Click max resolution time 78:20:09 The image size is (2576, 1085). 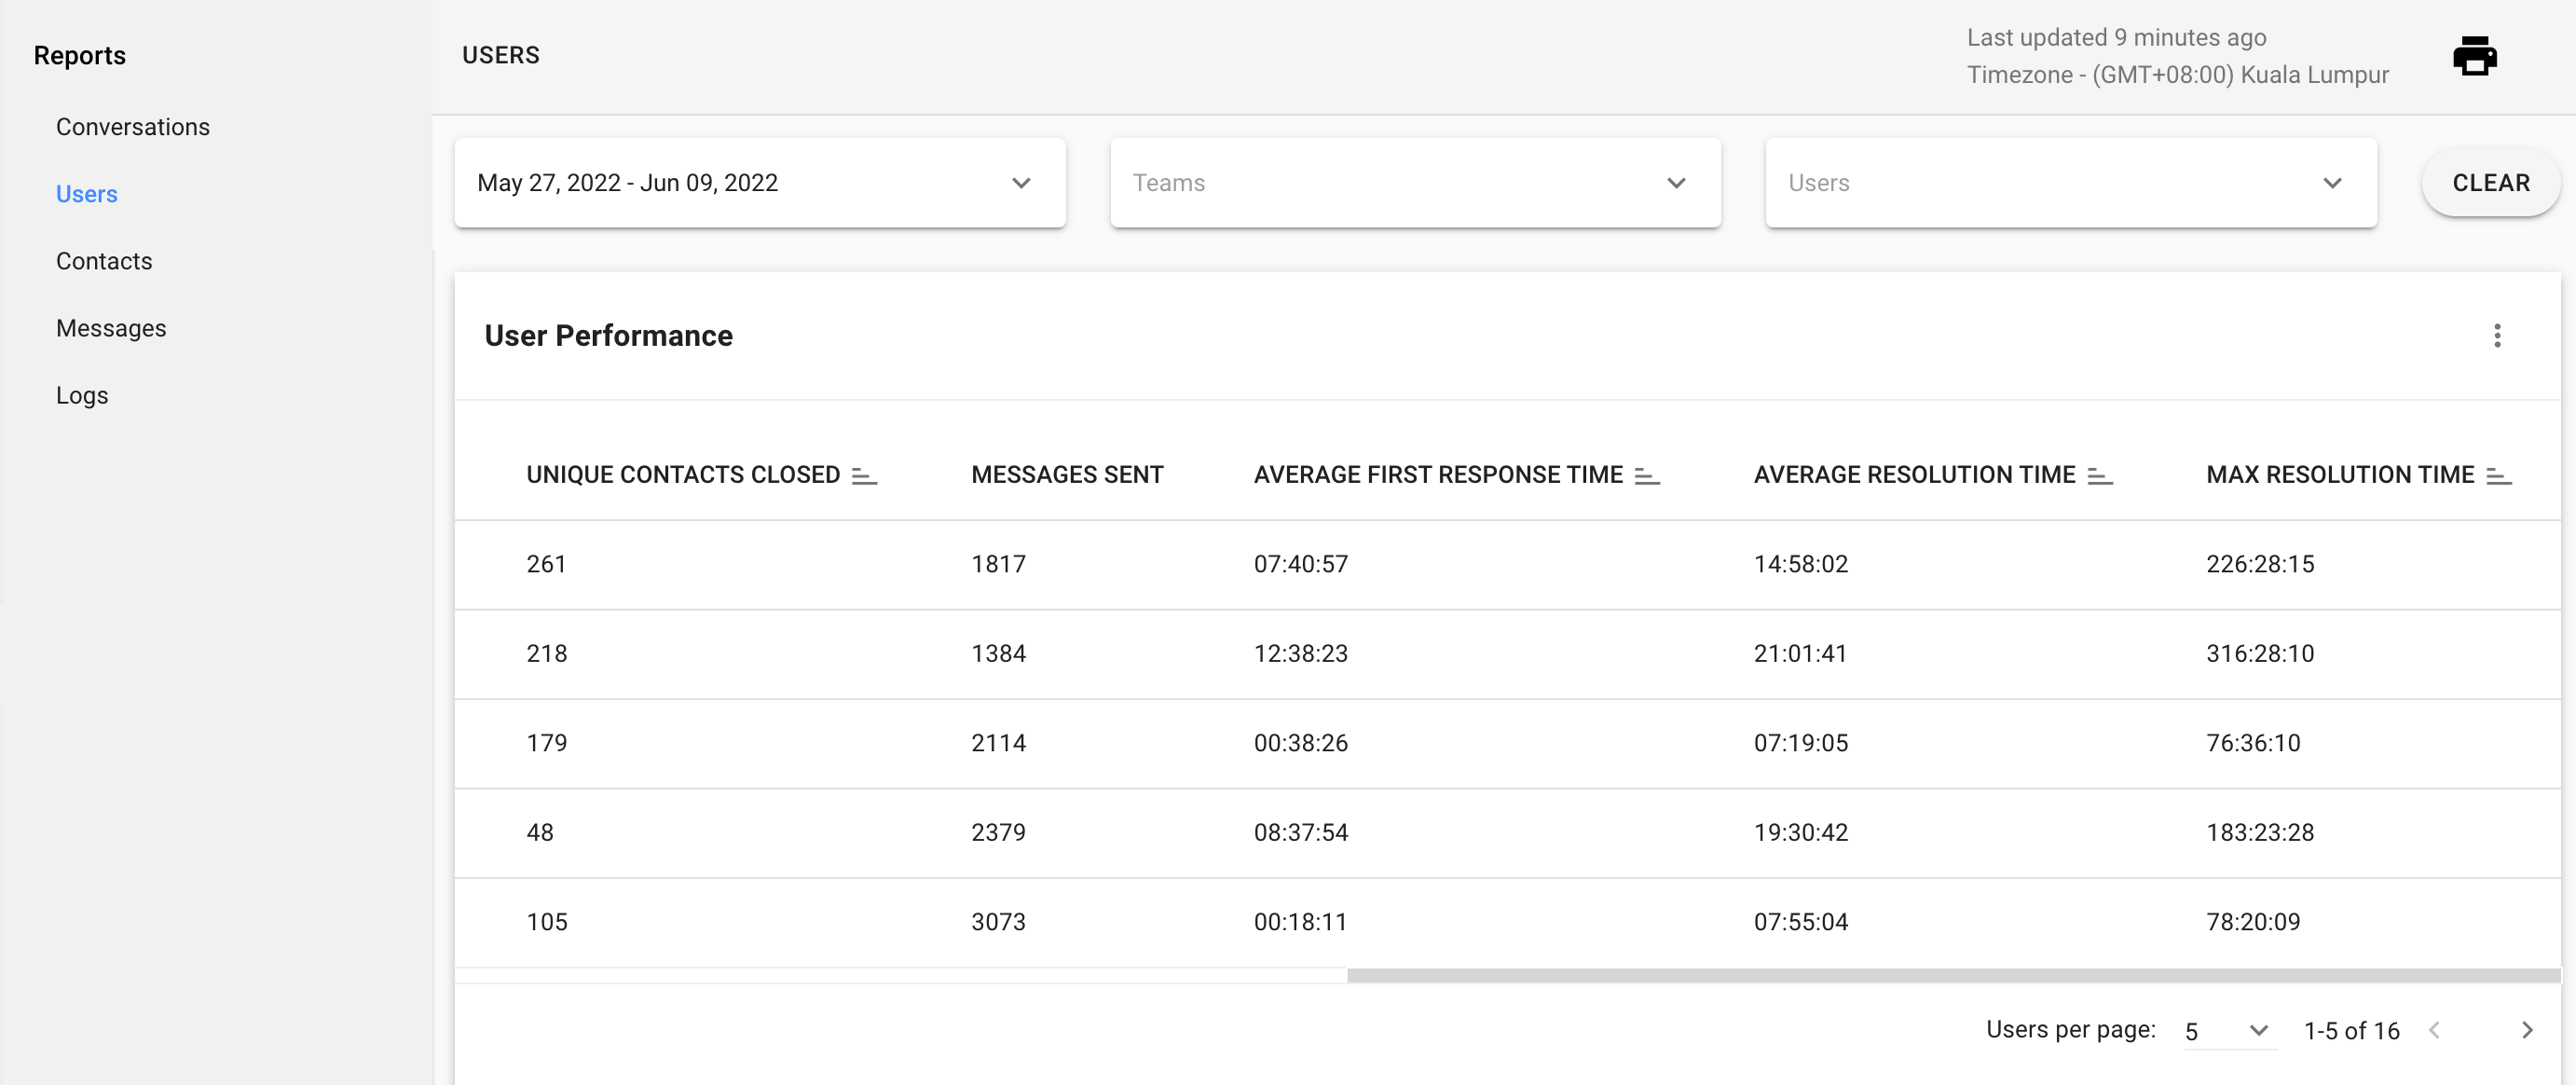pyautogui.click(x=2253, y=922)
